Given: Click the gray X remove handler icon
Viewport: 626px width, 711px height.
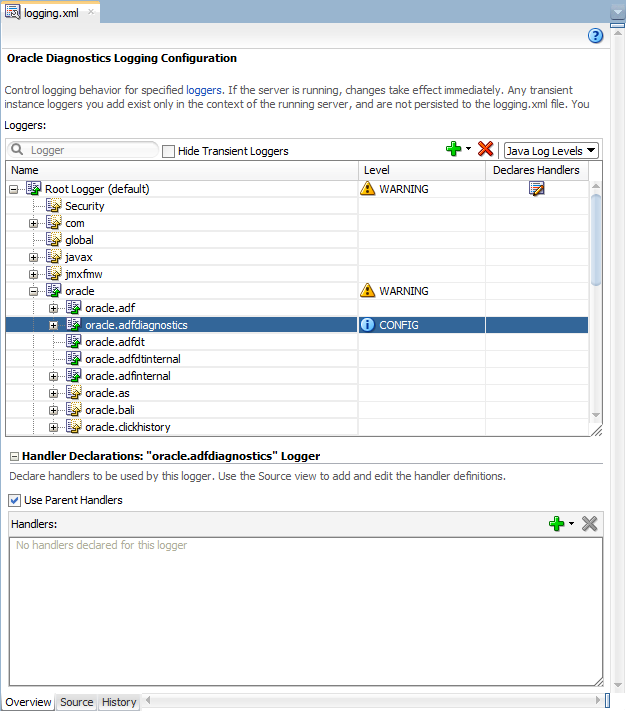Looking at the screenshot, I should (x=589, y=524).
